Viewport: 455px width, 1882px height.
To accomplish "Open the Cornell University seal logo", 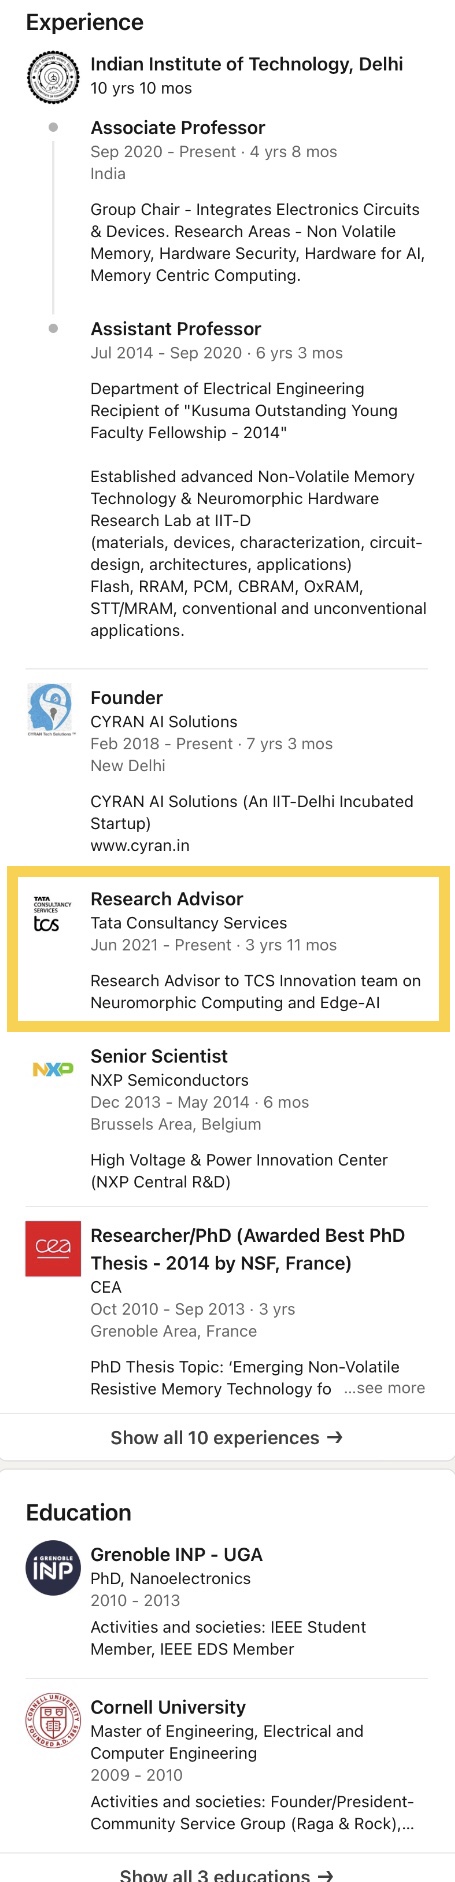I will pyautogui.click(x=52, y=1720).
